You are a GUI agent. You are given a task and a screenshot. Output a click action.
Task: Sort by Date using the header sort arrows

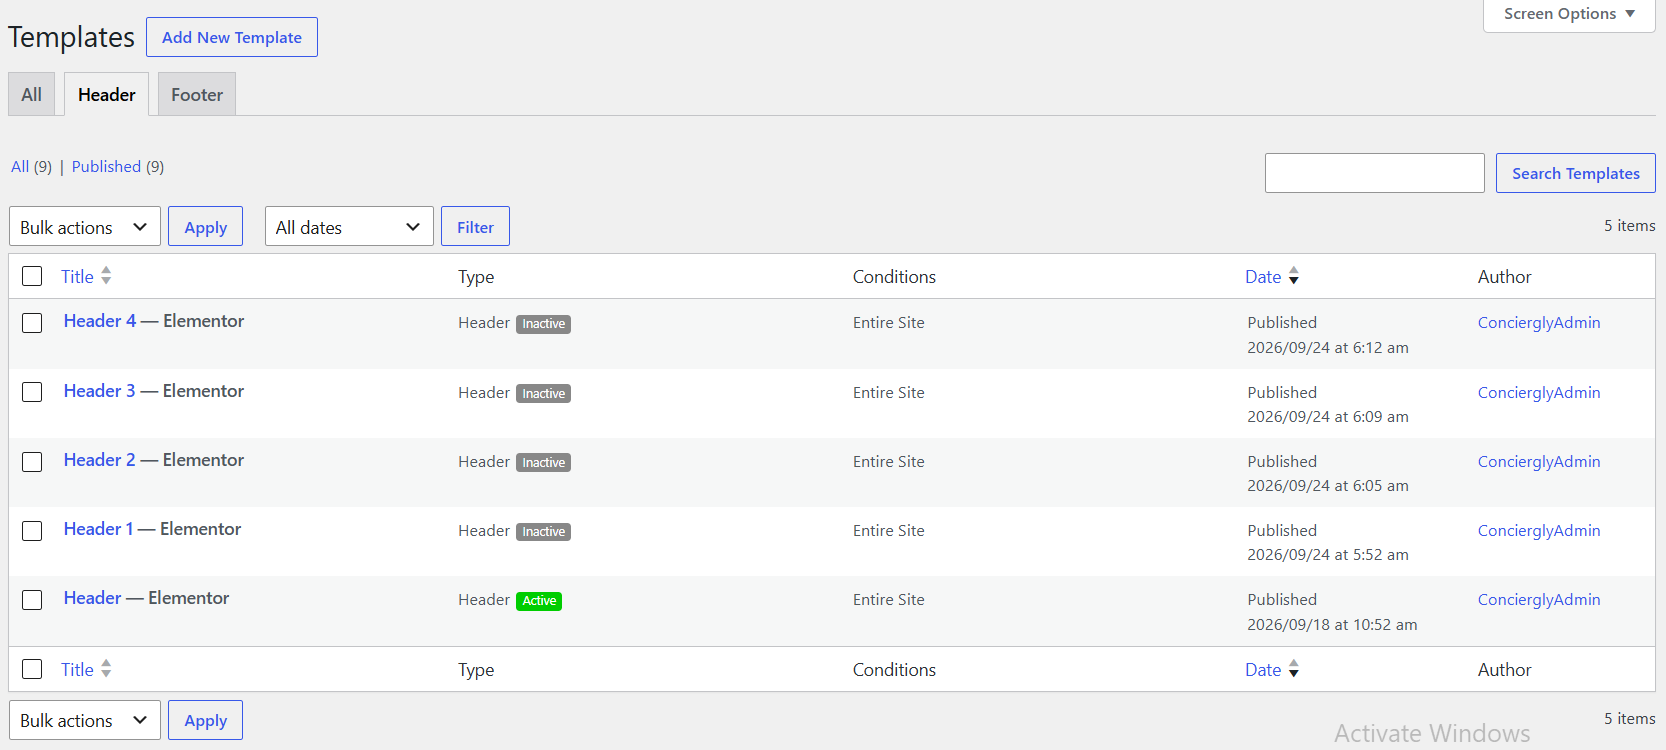[1293, 276]
